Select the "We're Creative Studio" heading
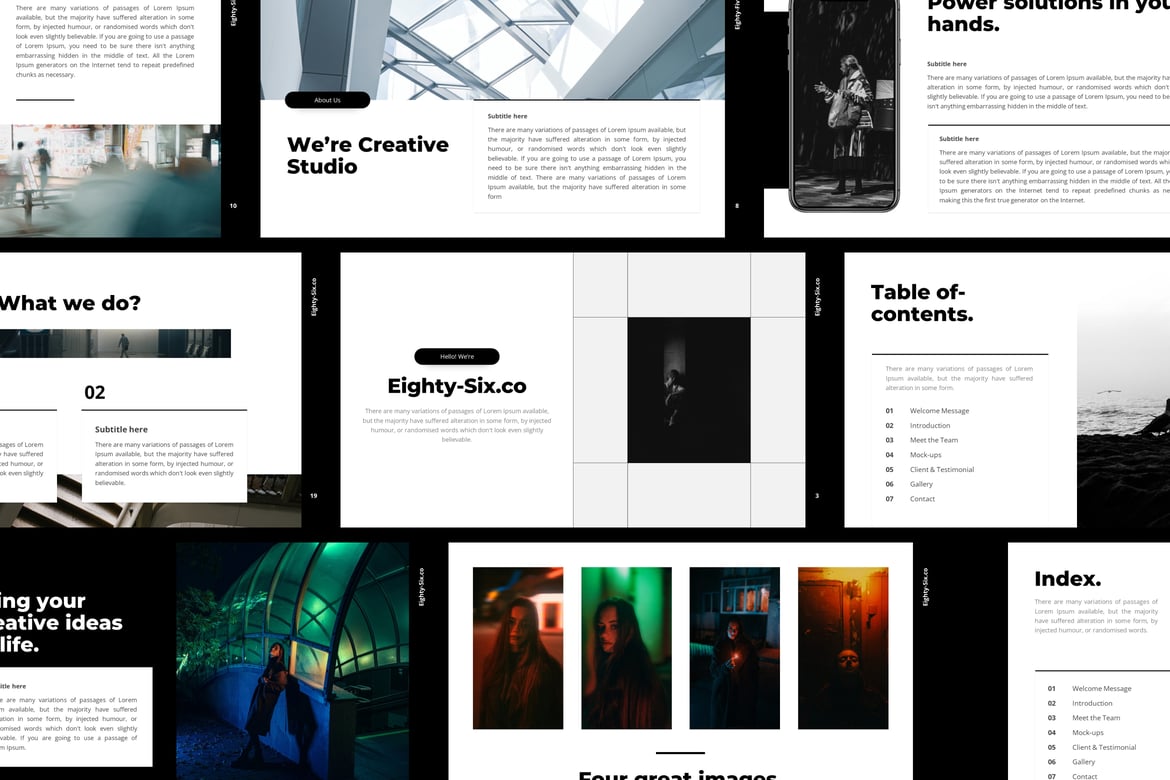The width and height of the screenshot is (1170, 780). (368, 155)
